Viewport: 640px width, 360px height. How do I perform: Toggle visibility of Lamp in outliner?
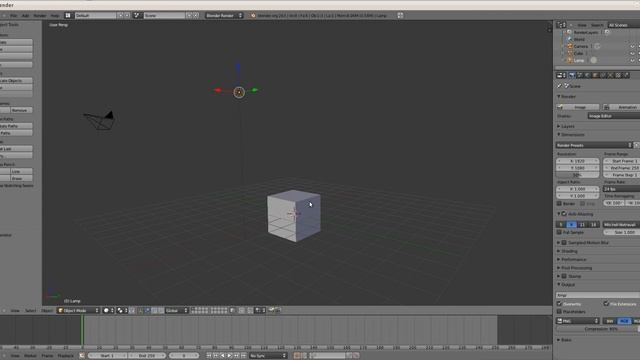632,60
